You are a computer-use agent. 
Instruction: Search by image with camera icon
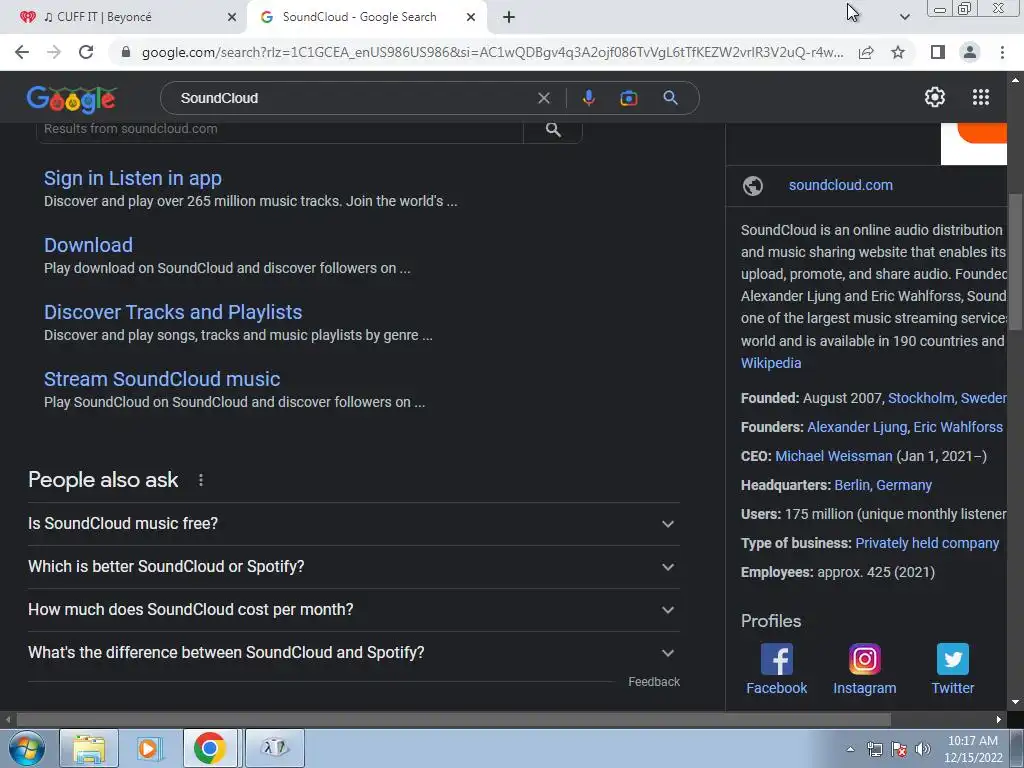(x=628, y=98)
